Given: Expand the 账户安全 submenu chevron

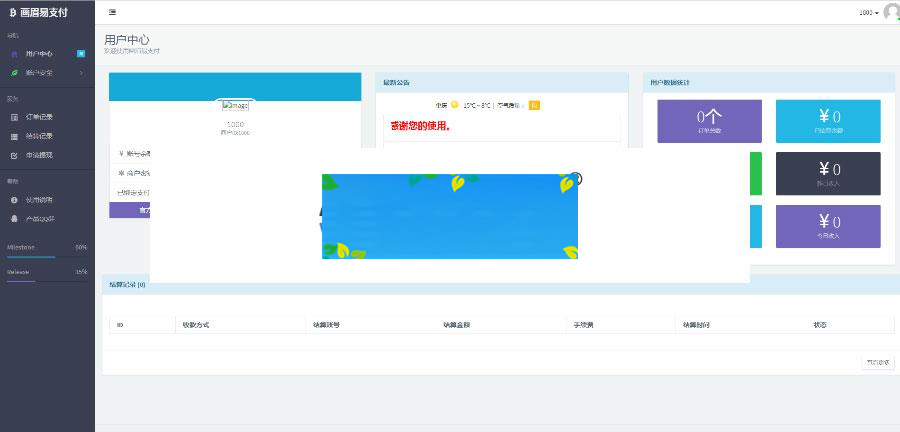Looking at the screenshot, I should click(81, 73).
